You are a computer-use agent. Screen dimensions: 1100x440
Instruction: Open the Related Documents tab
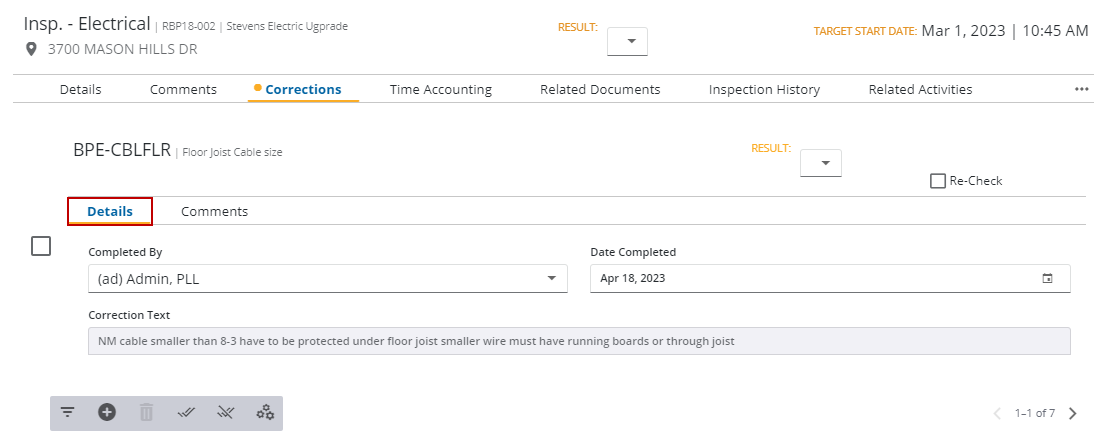(600, 89)
